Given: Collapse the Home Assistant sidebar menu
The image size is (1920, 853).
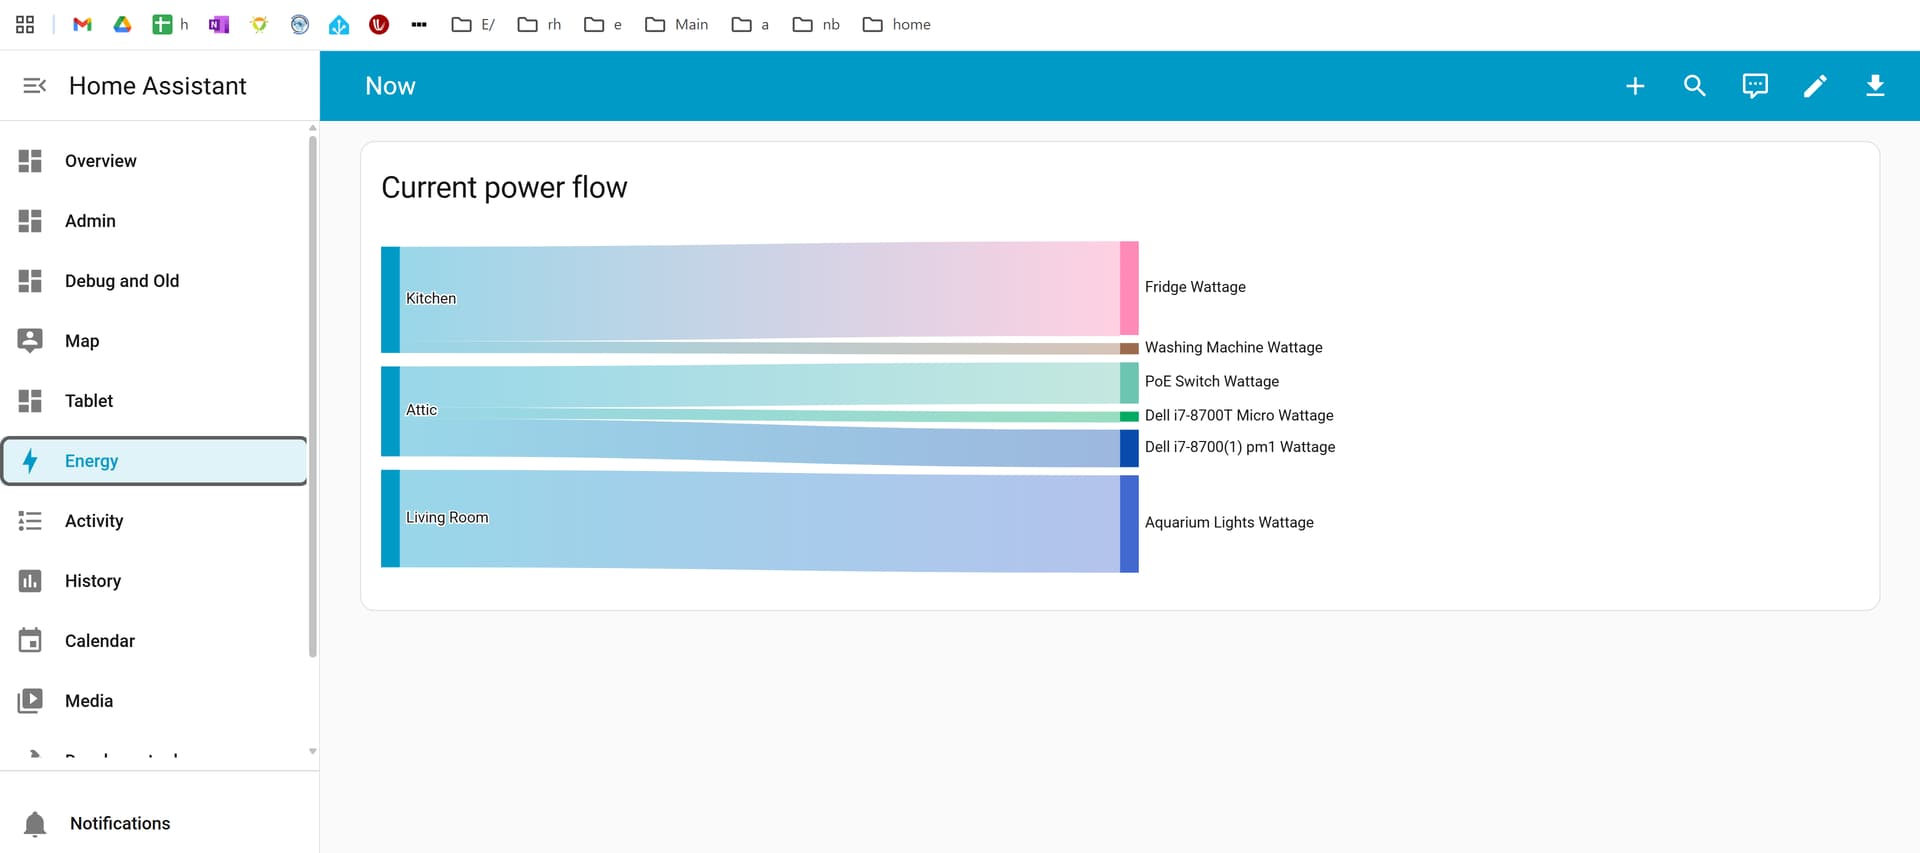Looking at the screenshot, I should coord(34,86).
